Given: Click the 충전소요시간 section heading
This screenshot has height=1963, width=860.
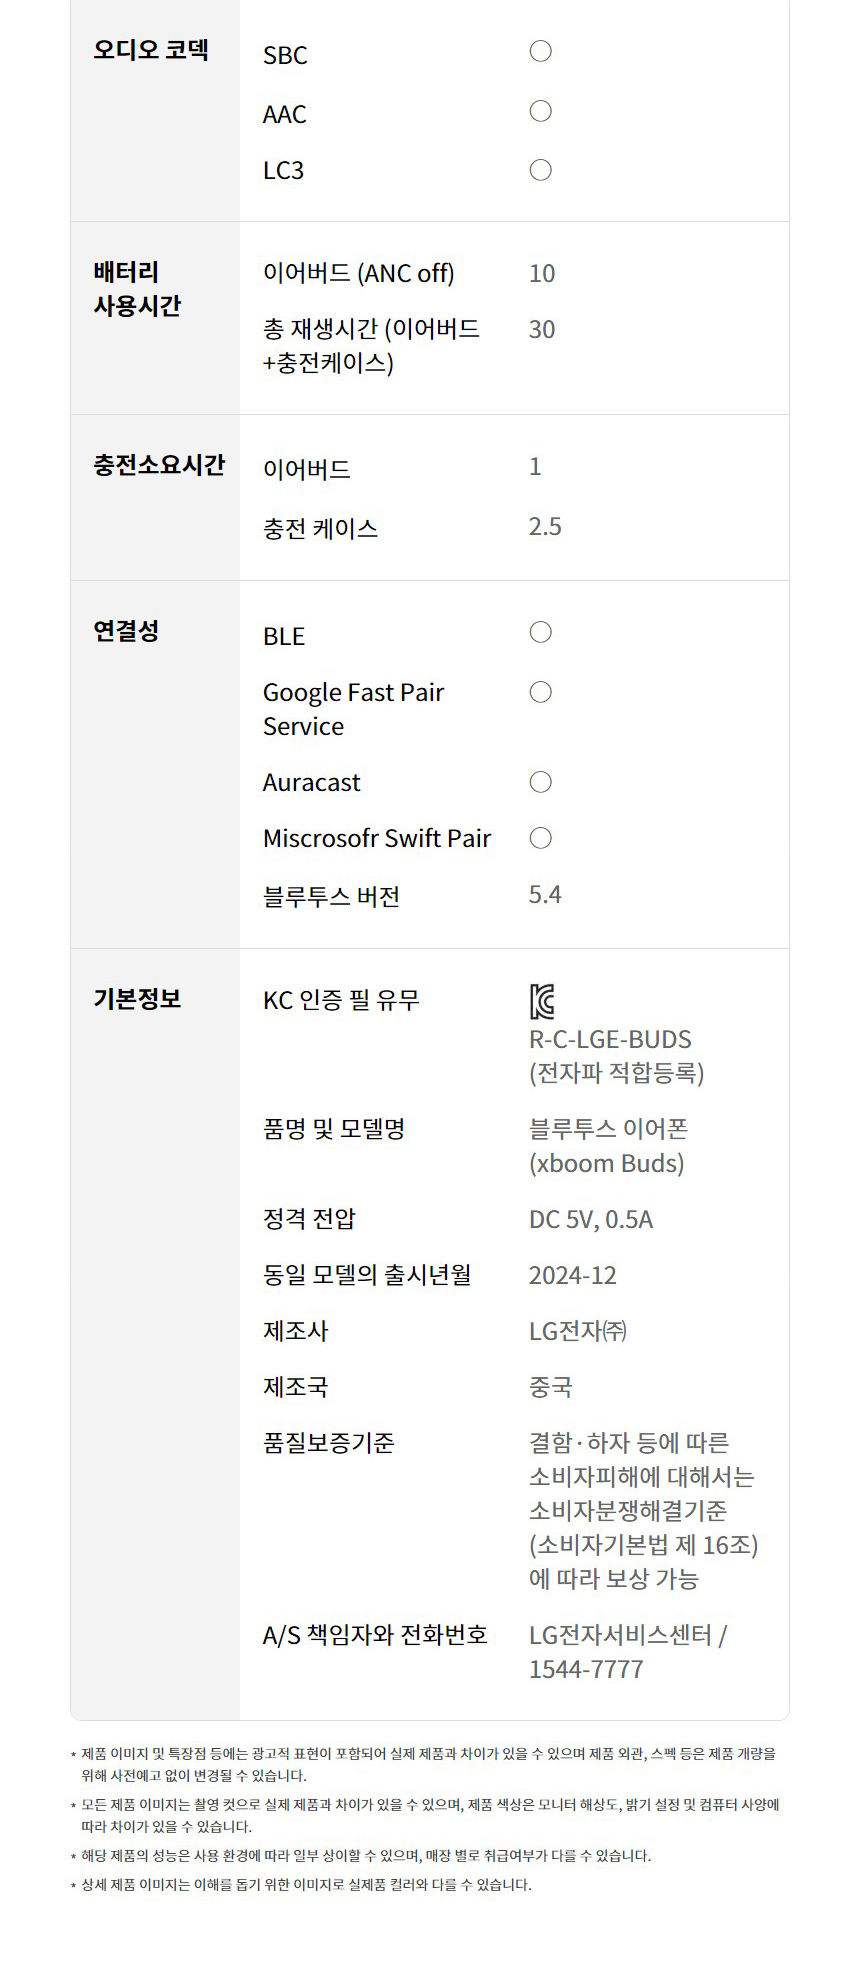Looking at the screenshot, I should coord(159,465).
